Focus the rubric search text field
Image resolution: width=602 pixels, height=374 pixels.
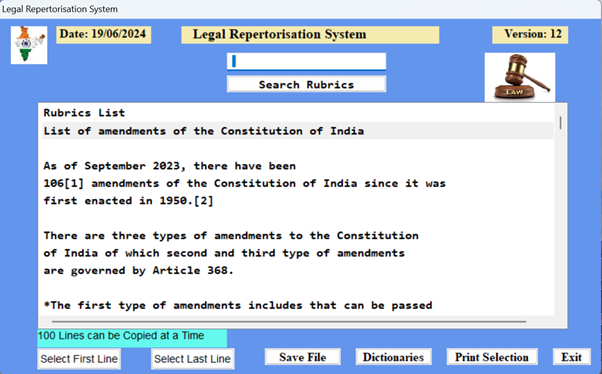[x=306, y=61]
